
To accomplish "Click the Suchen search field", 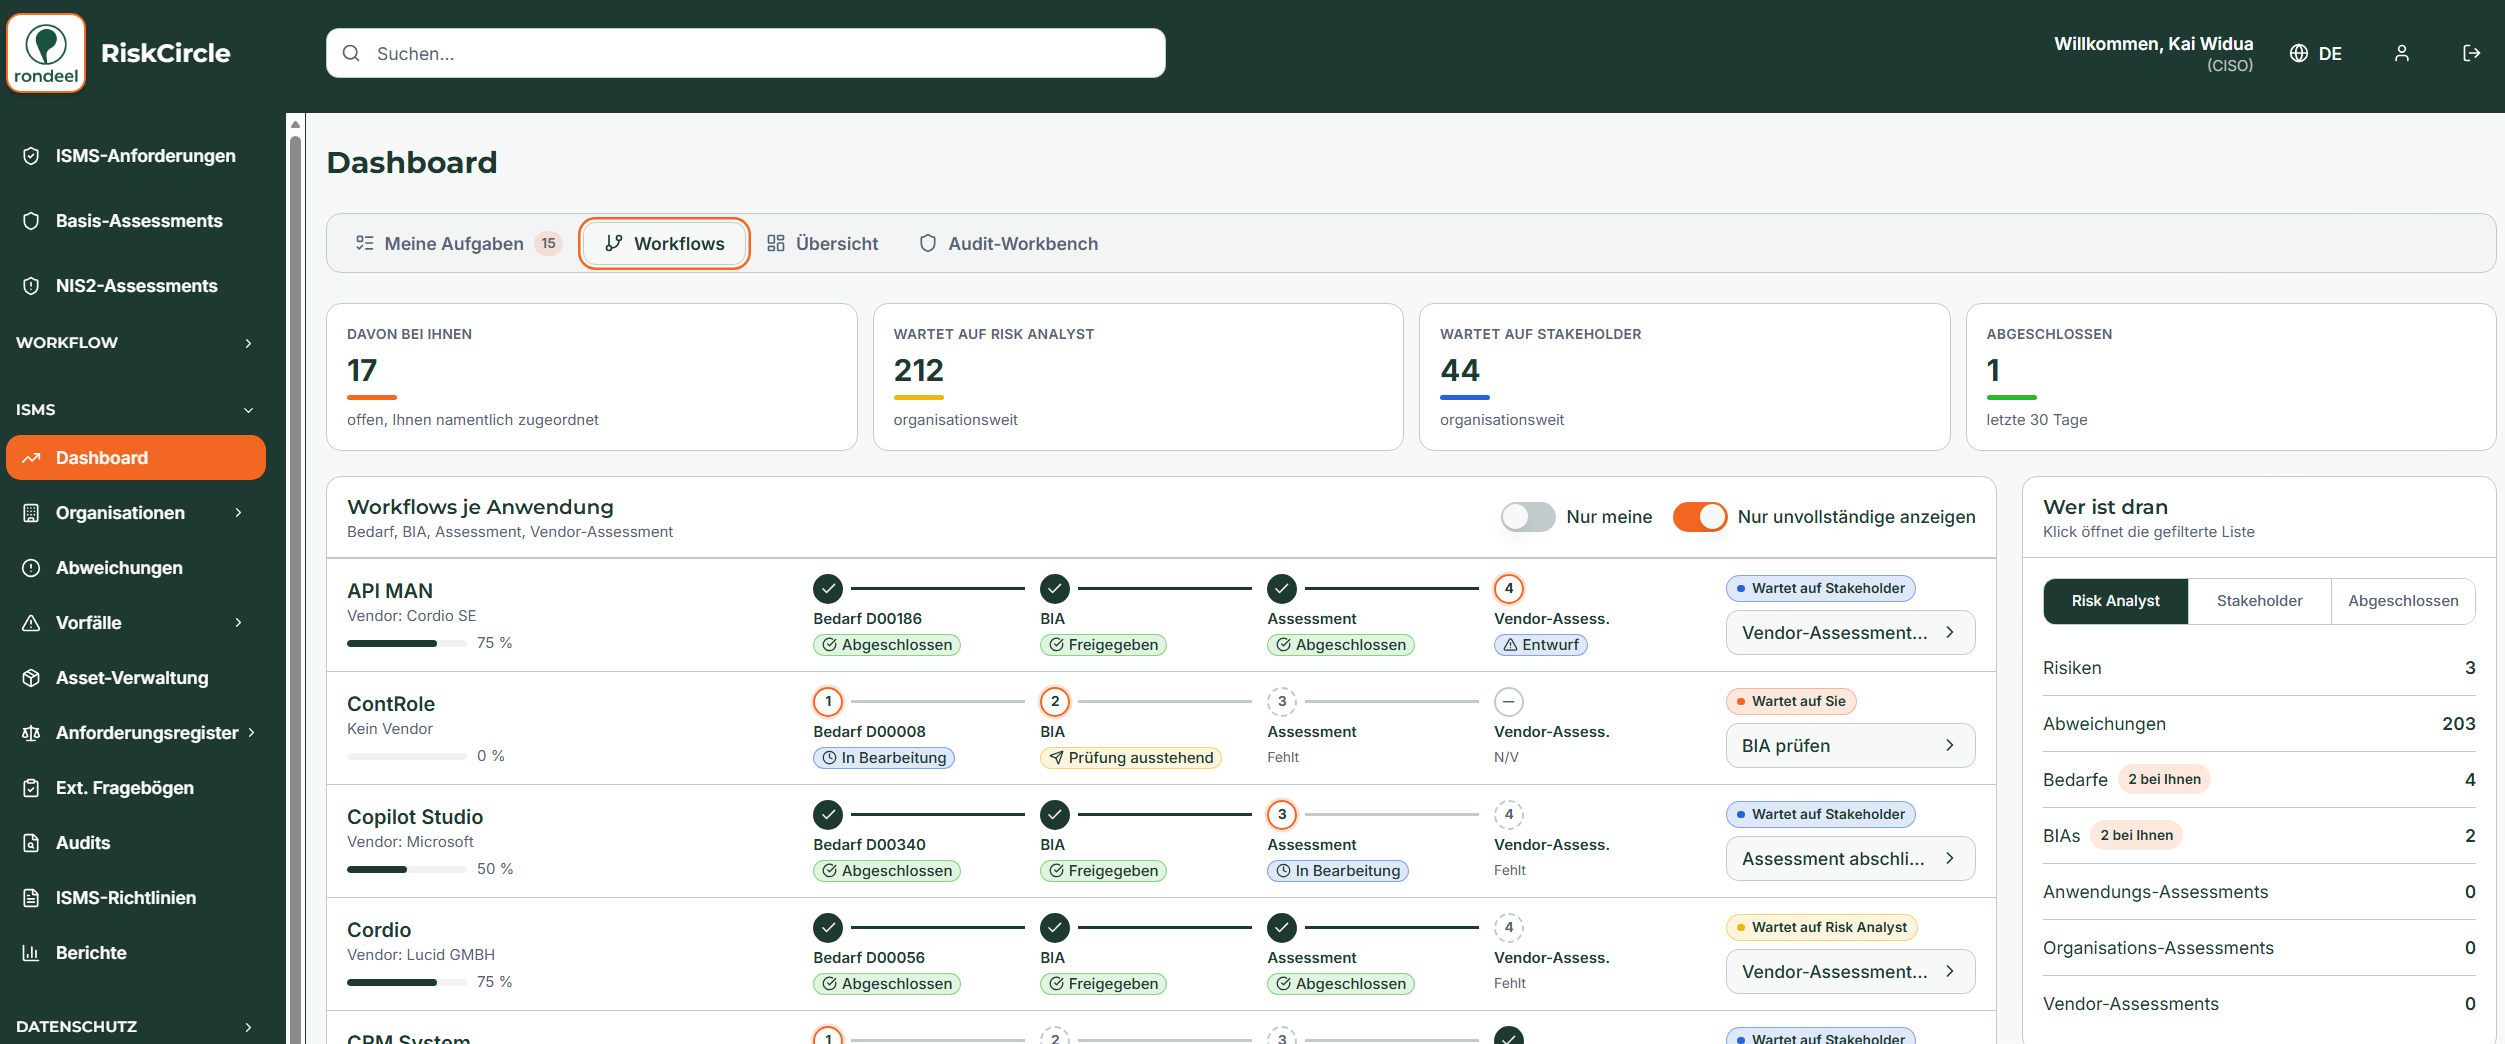I will 745,53.
